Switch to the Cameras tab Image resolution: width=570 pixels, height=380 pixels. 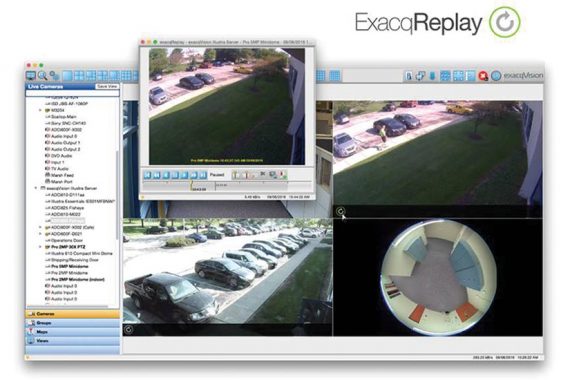point(73,314)
